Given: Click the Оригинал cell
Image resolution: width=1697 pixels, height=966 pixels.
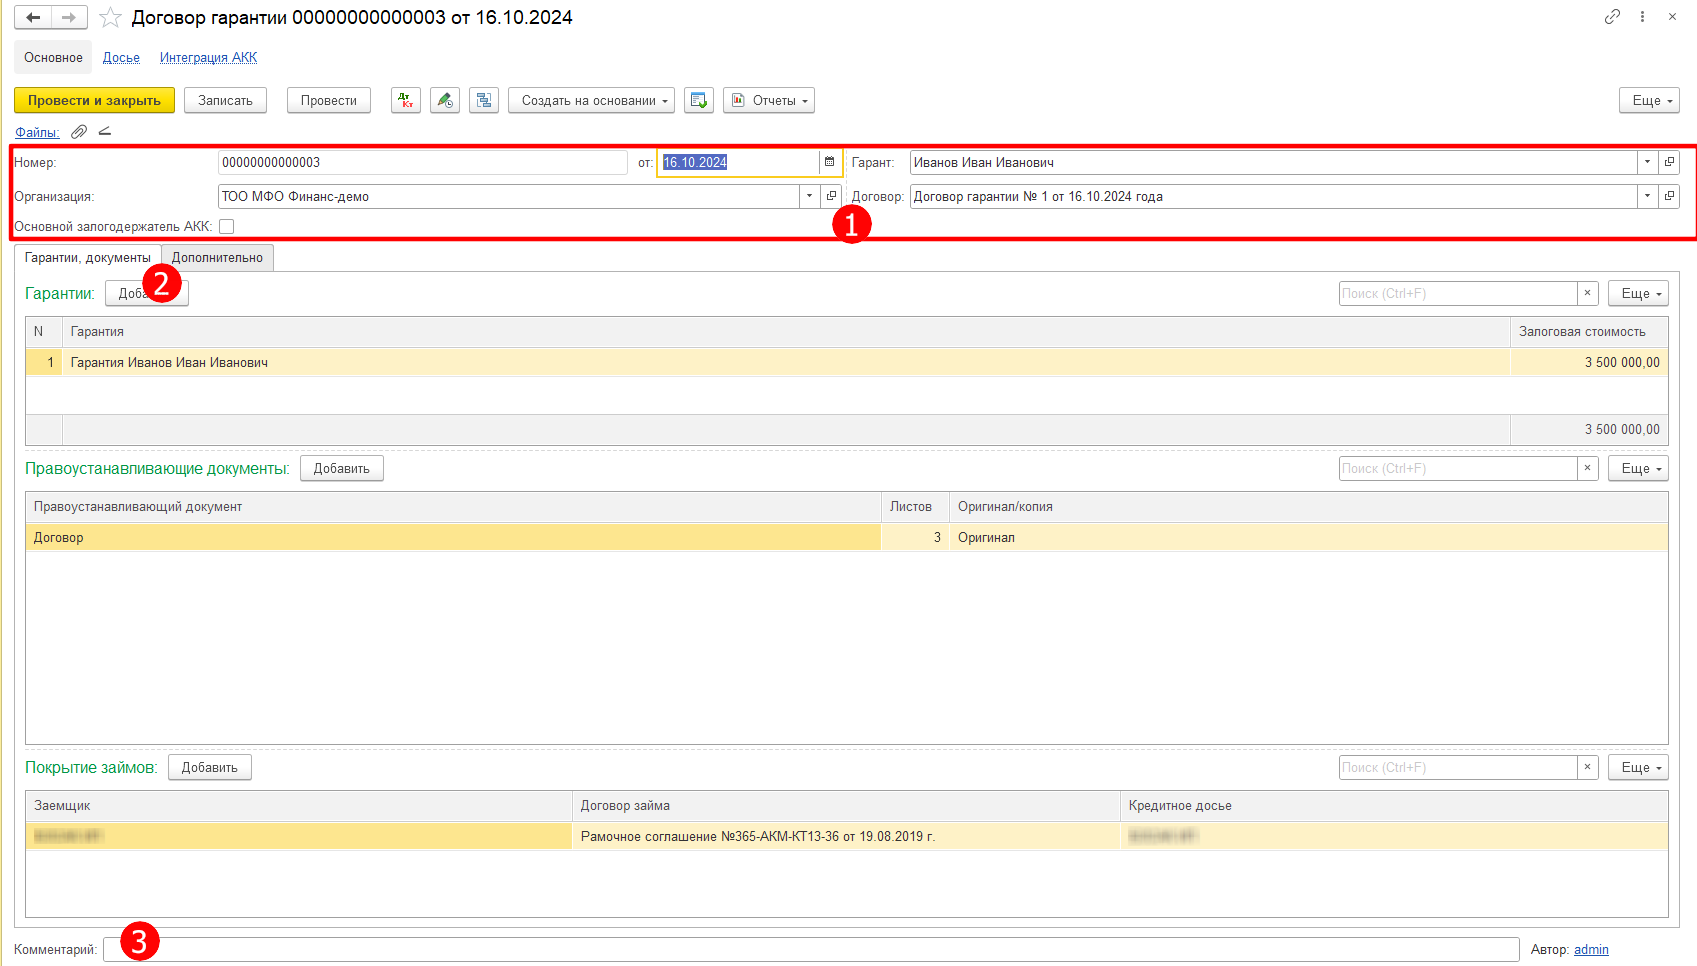Looking at the screenshot, I should coord(1308,537).
